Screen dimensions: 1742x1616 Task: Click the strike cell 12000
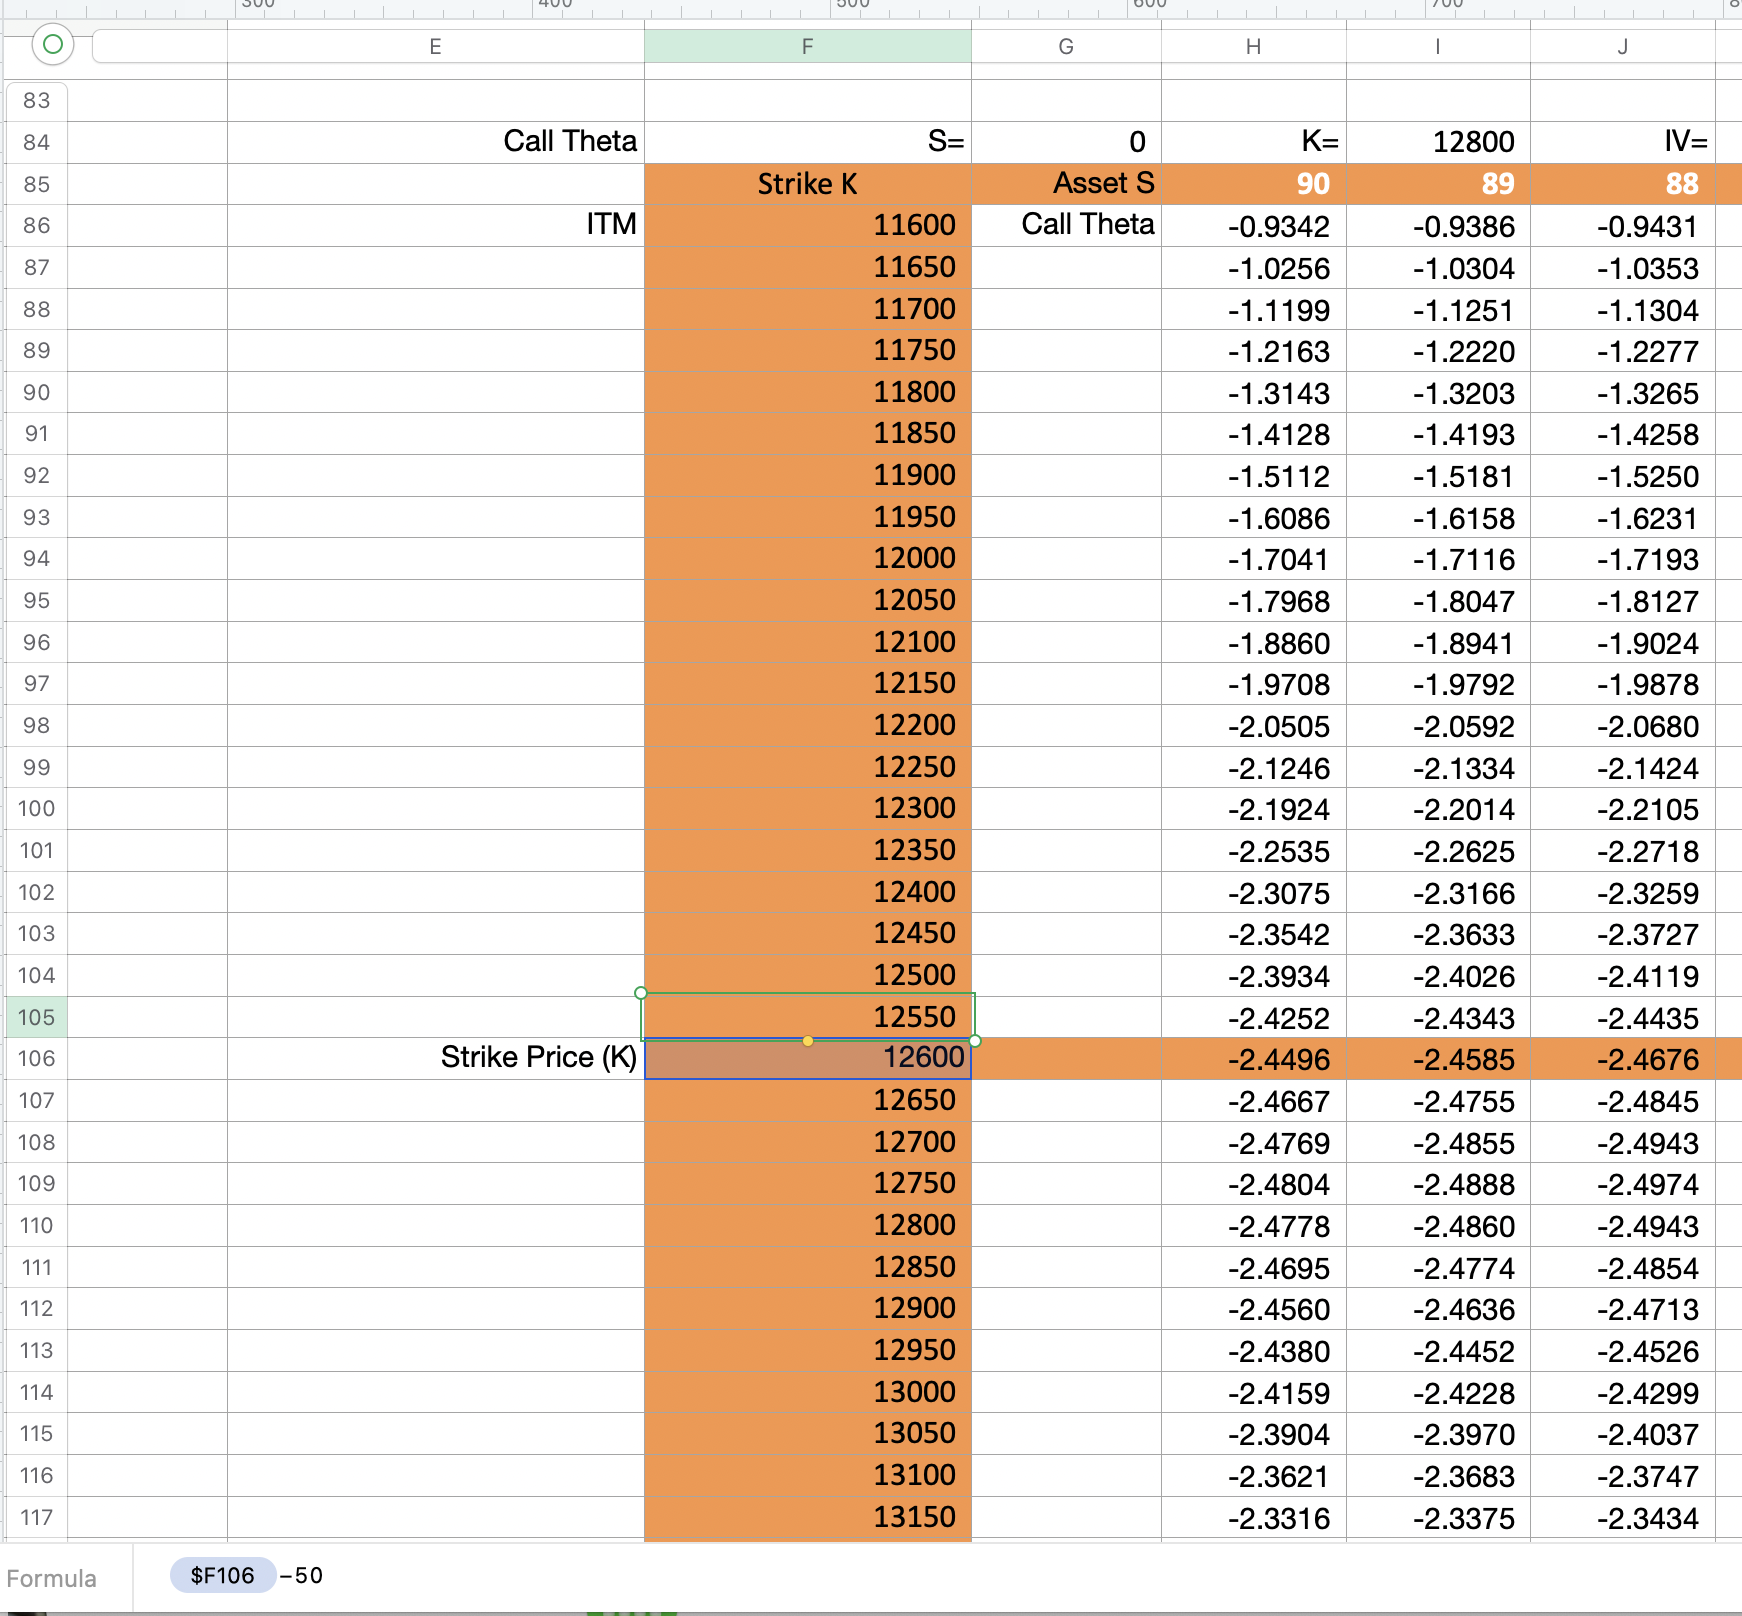(x=808, y=558)
